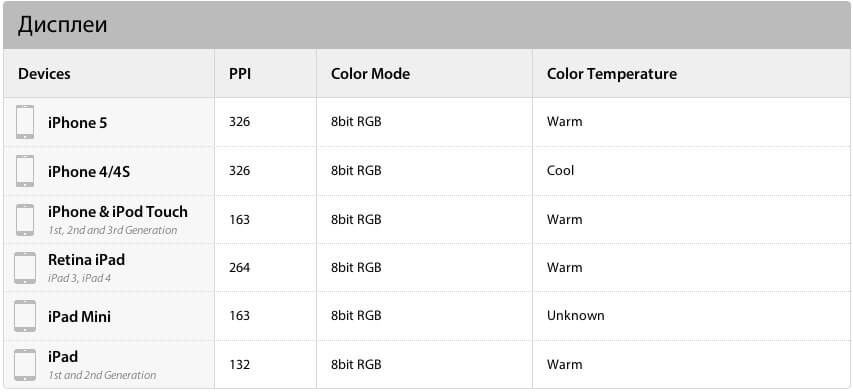Click the Unknown temperature value for iPad Mini

576,316
